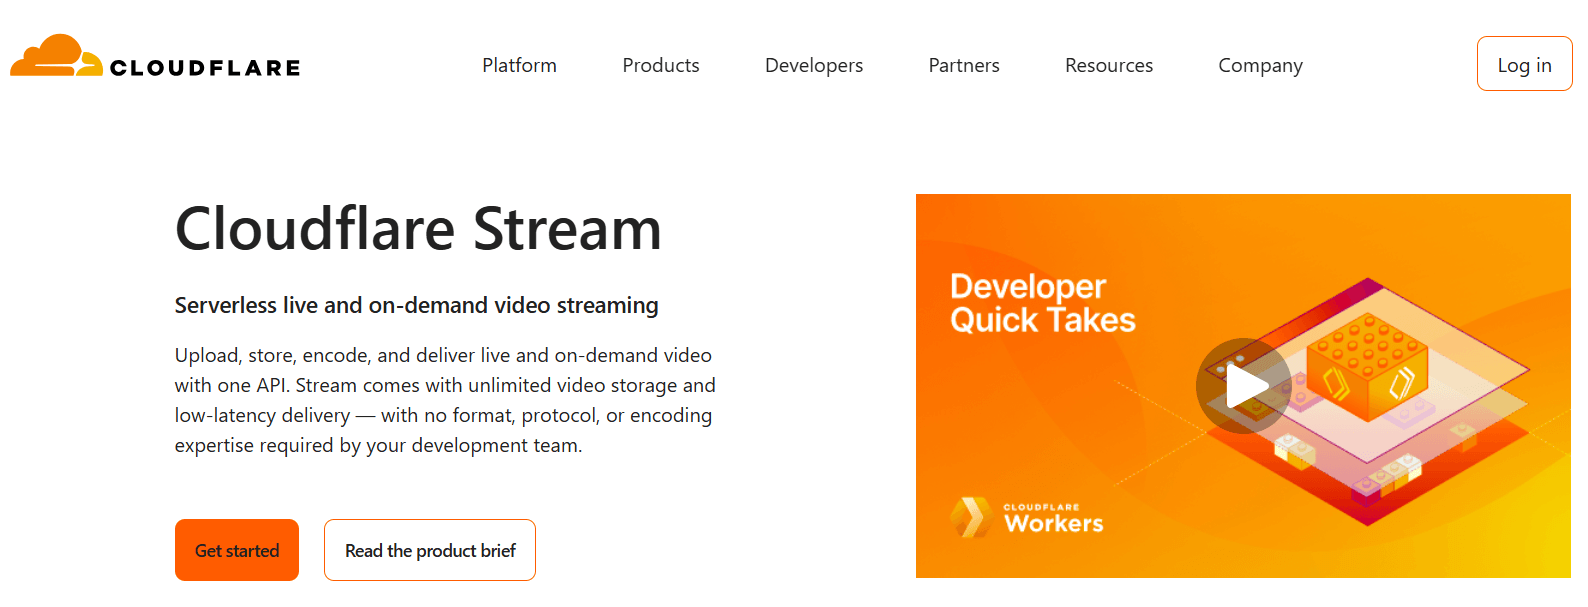Click the Developer Quick Takes title text

click(1043, 303)
